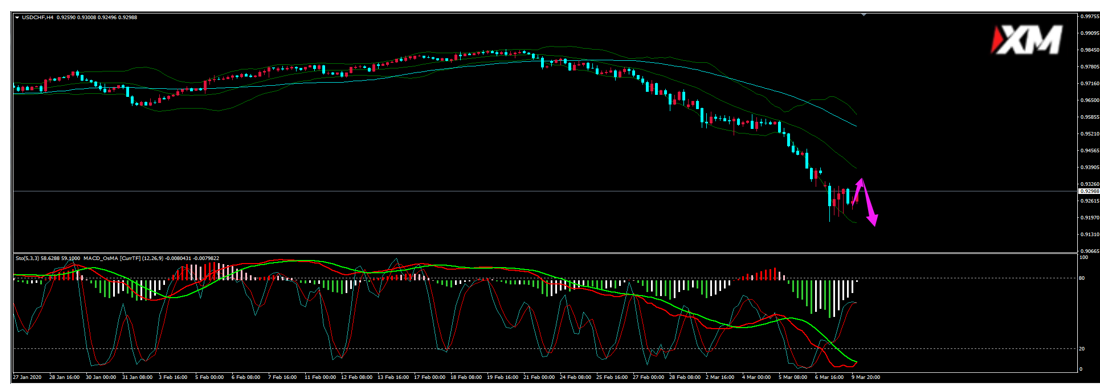Expand the USDCHF,H4 chart title arrow
Viewport: 1113px width, 389px height.
(17, 17)
